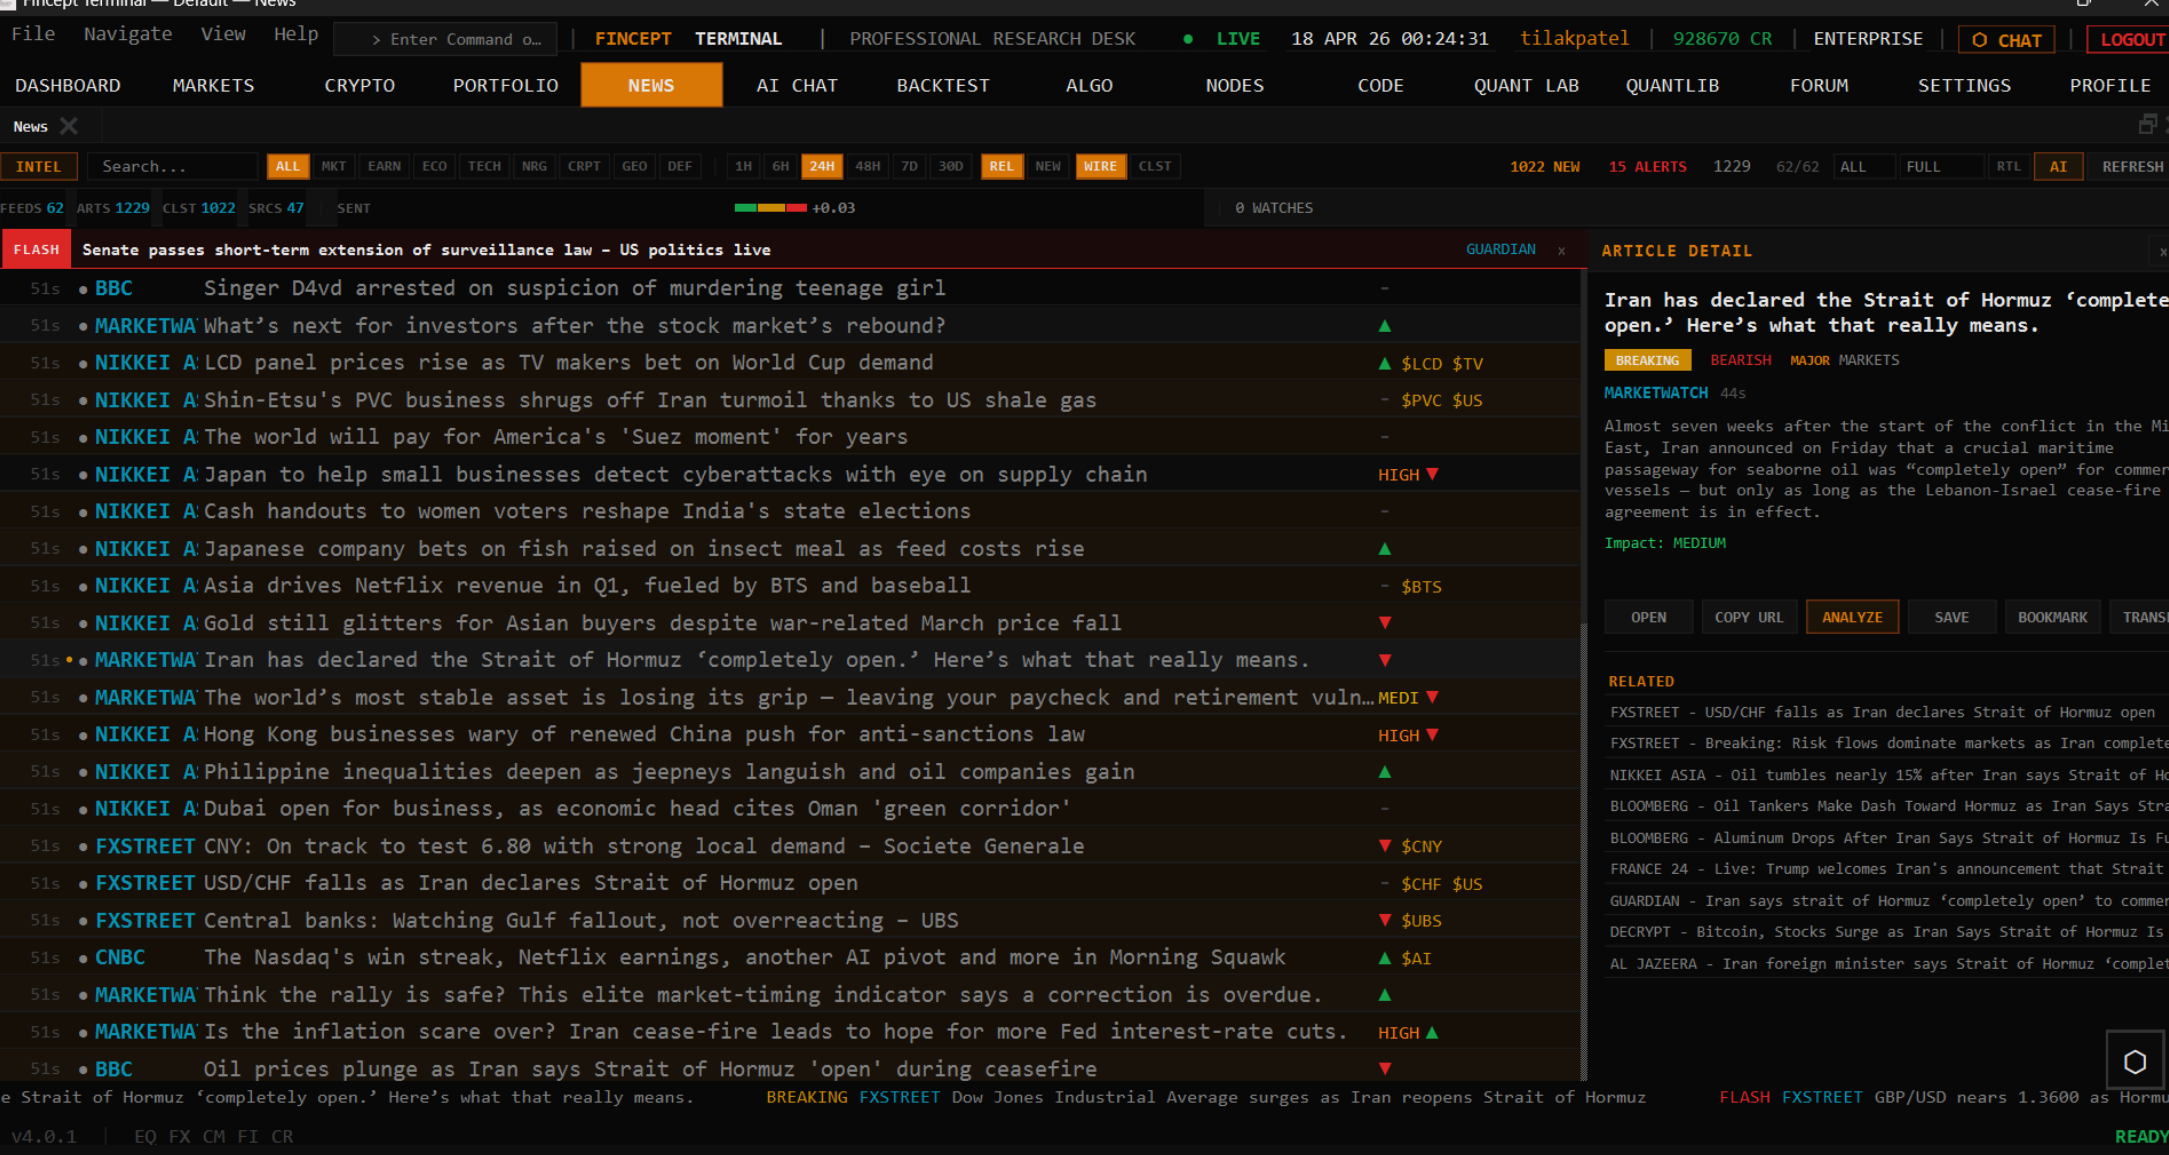The image size is (2169, 1155).
Task: Click the sentiment color bar indicator
Action: 770,208
